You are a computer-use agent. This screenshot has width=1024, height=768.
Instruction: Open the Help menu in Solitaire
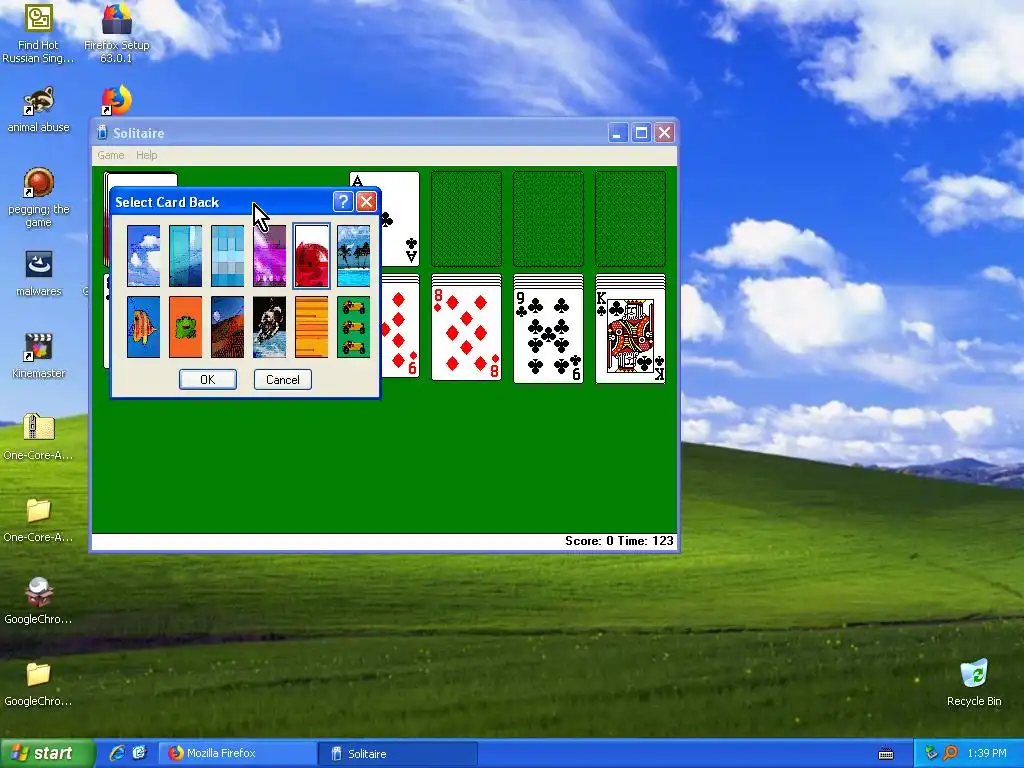pos(146,155)
